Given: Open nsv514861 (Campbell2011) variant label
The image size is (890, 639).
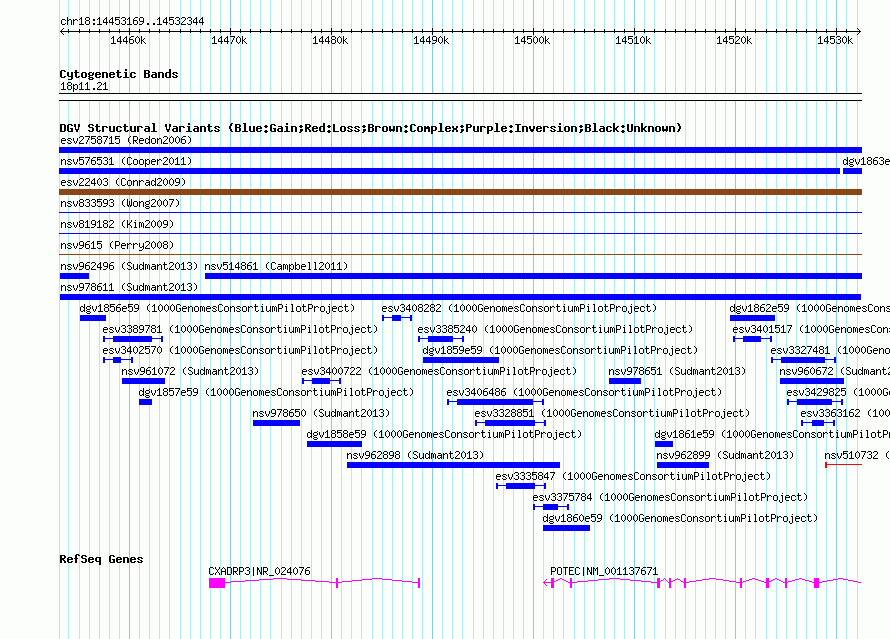Looking at the screenshot, I should point(276,266).
